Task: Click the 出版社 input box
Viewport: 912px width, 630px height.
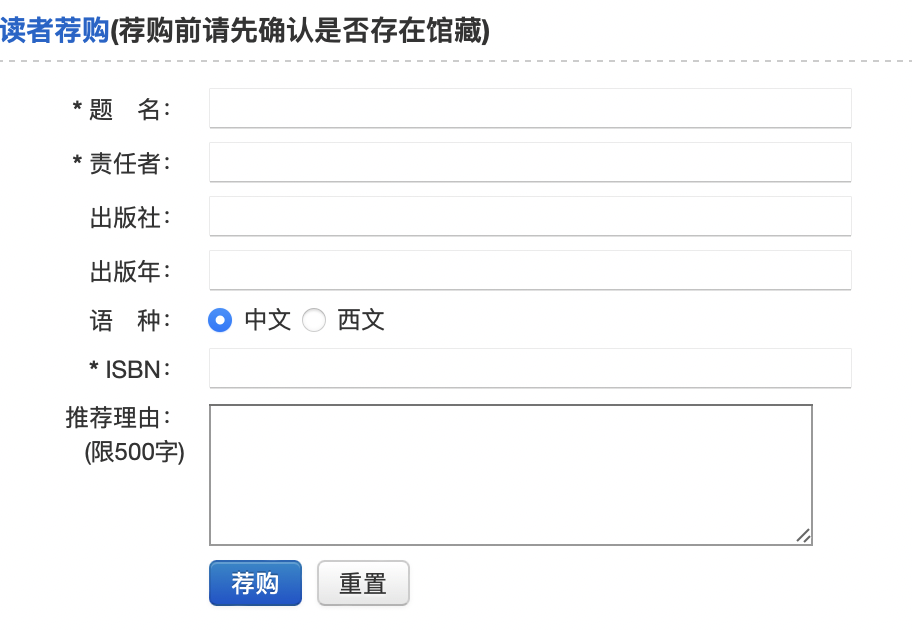Action: point(529,216)
